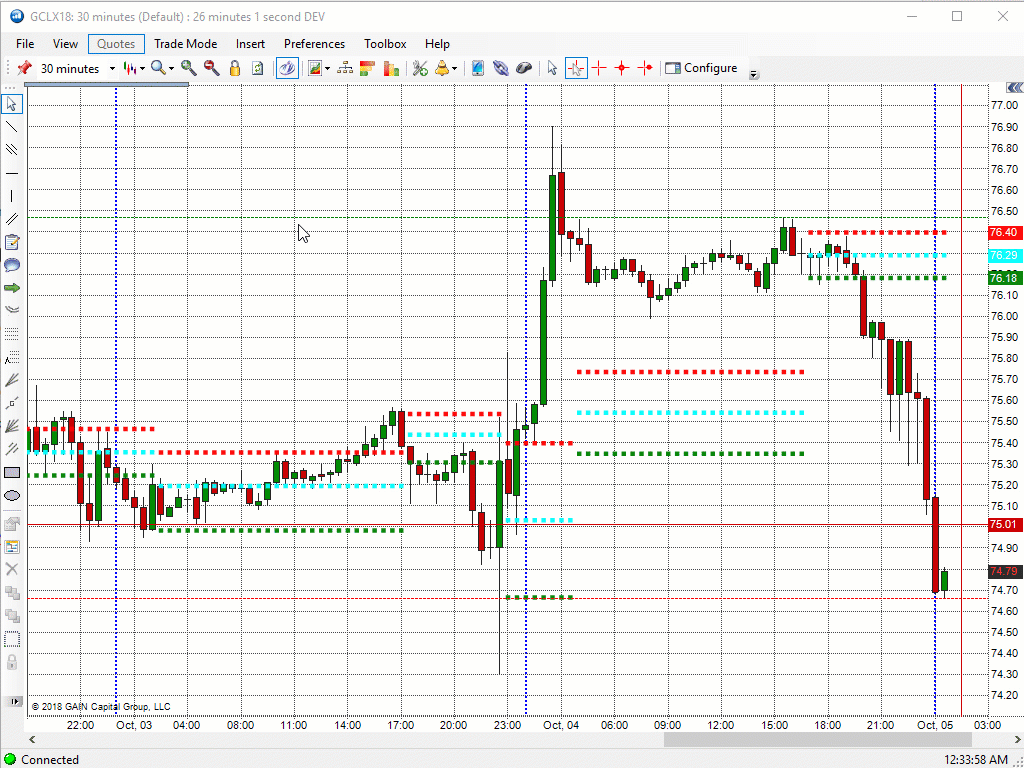
Task: Select the filled rectangle shape tool
Action: (x=12, y=472)
